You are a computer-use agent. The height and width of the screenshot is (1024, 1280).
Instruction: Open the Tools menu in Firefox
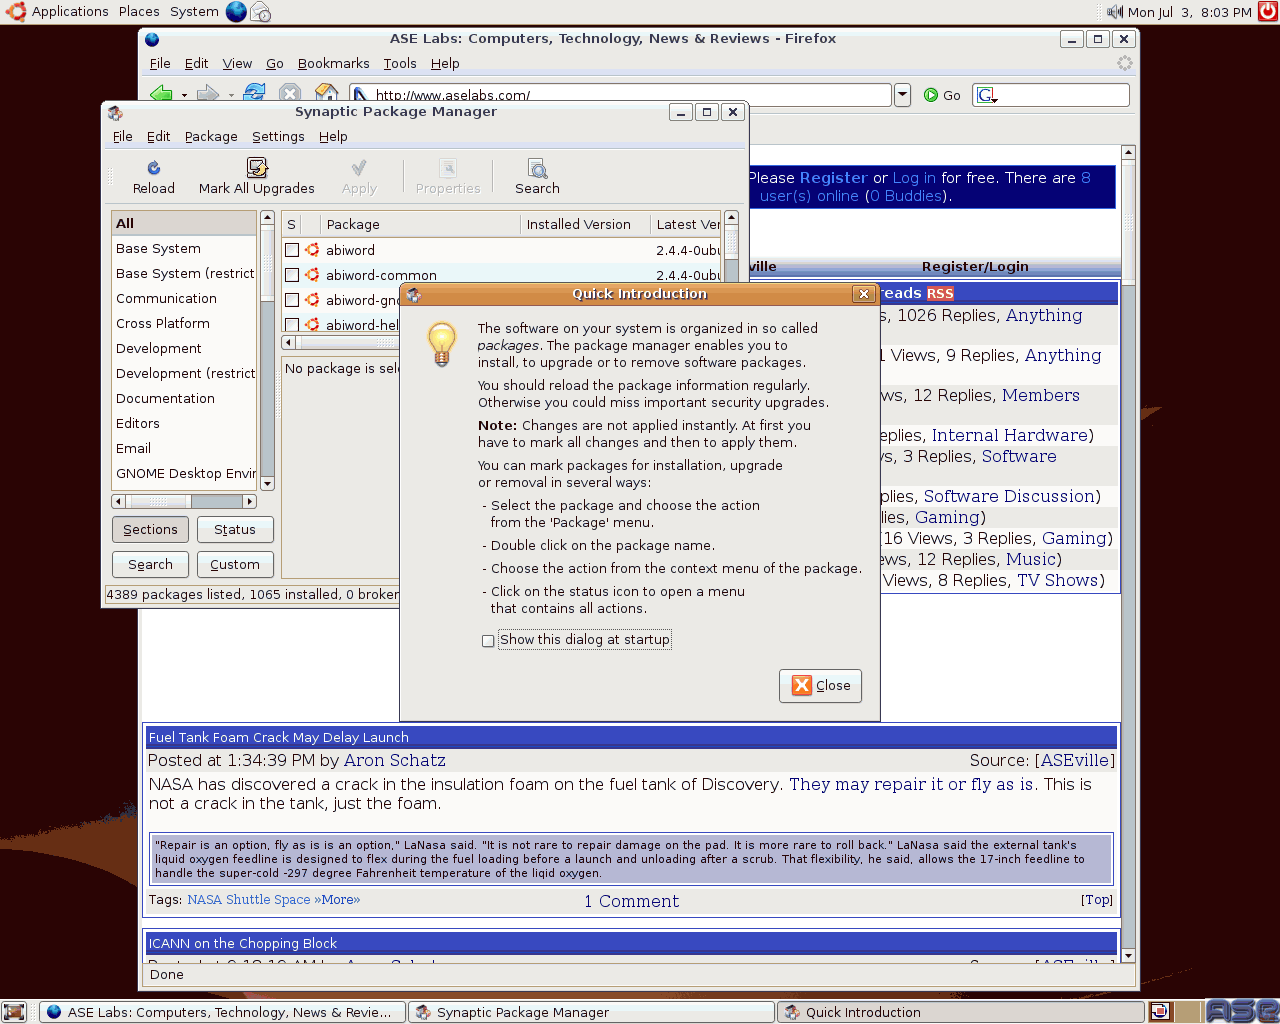tap(400, 64)
